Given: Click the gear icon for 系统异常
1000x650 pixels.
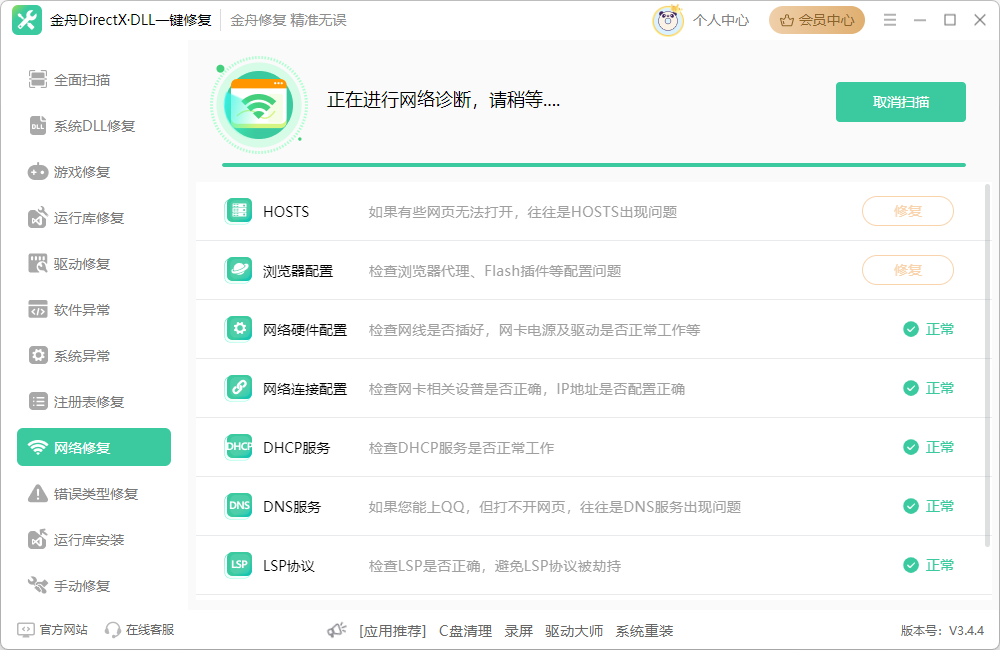Looking at the screenshot, I should 38,355.
